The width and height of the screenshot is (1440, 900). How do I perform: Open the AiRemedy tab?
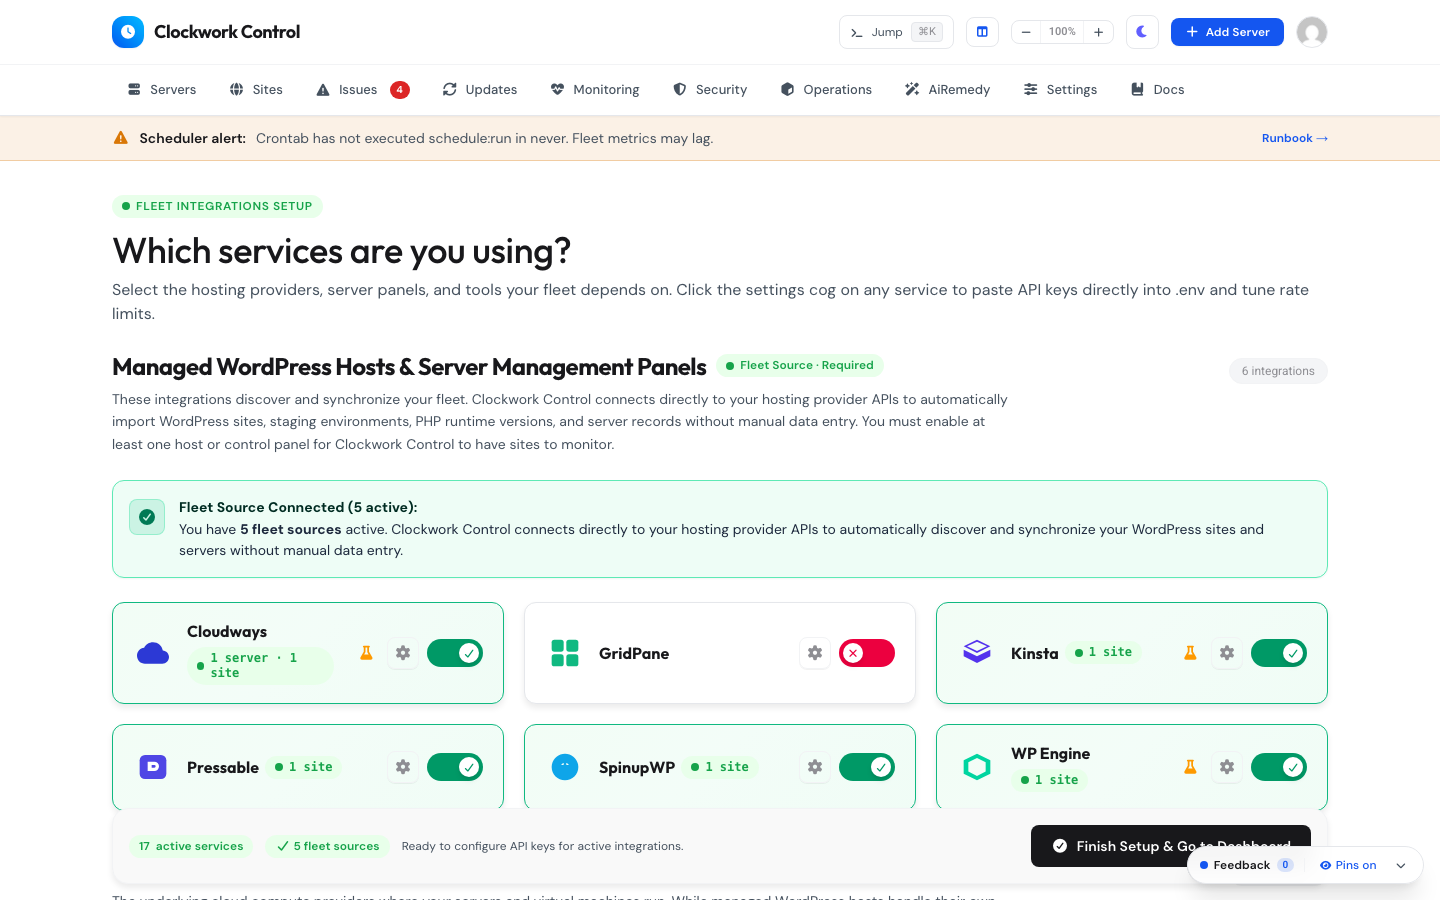pyautogui.click(x=947, y=89)
